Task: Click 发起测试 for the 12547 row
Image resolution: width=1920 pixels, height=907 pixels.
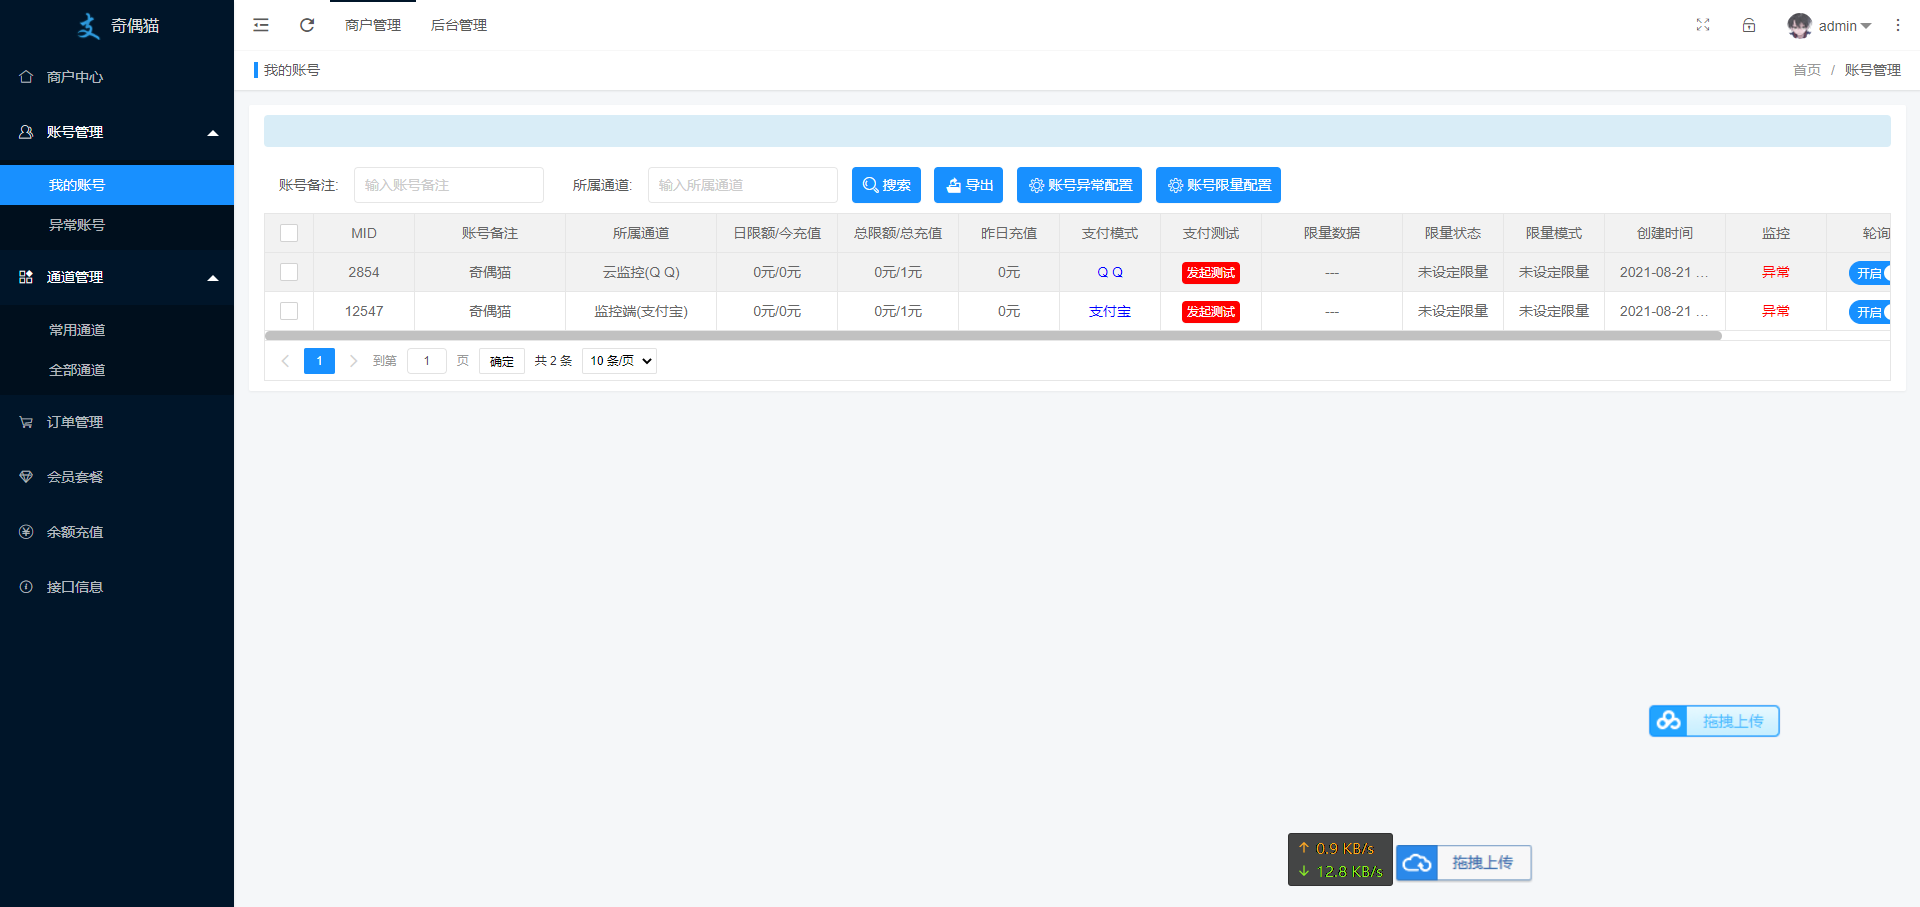Action: pos(1210,312)
